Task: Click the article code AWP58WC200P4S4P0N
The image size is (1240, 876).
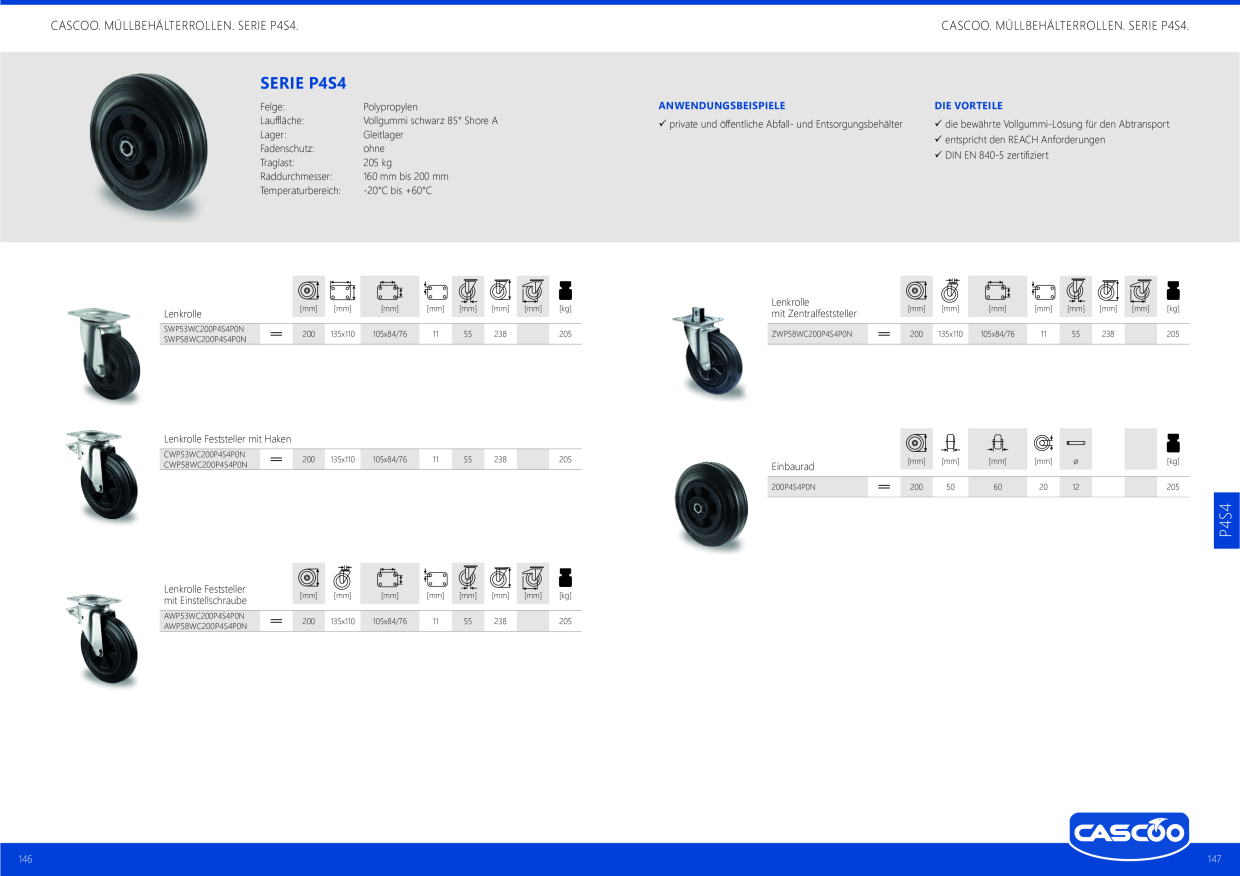Action: tap(205, 626)
